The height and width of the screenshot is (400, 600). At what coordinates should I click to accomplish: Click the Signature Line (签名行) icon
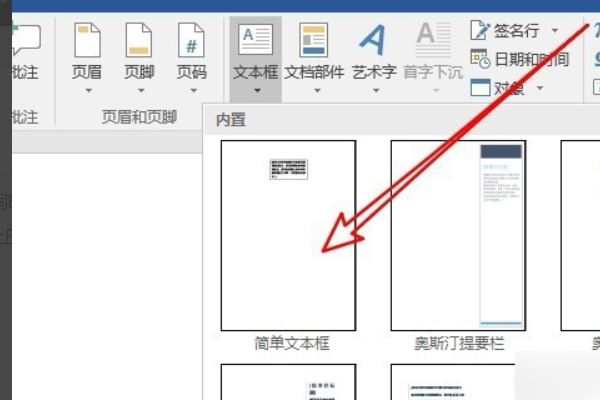pos(480,30)
